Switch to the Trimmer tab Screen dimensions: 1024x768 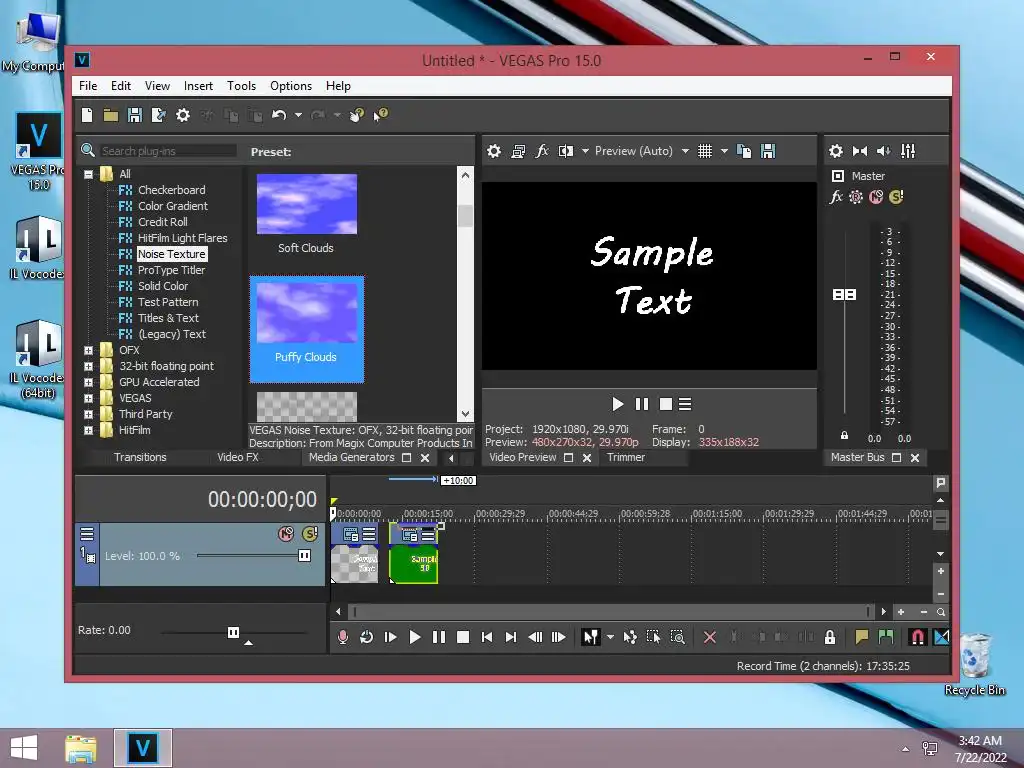(626, 457)
